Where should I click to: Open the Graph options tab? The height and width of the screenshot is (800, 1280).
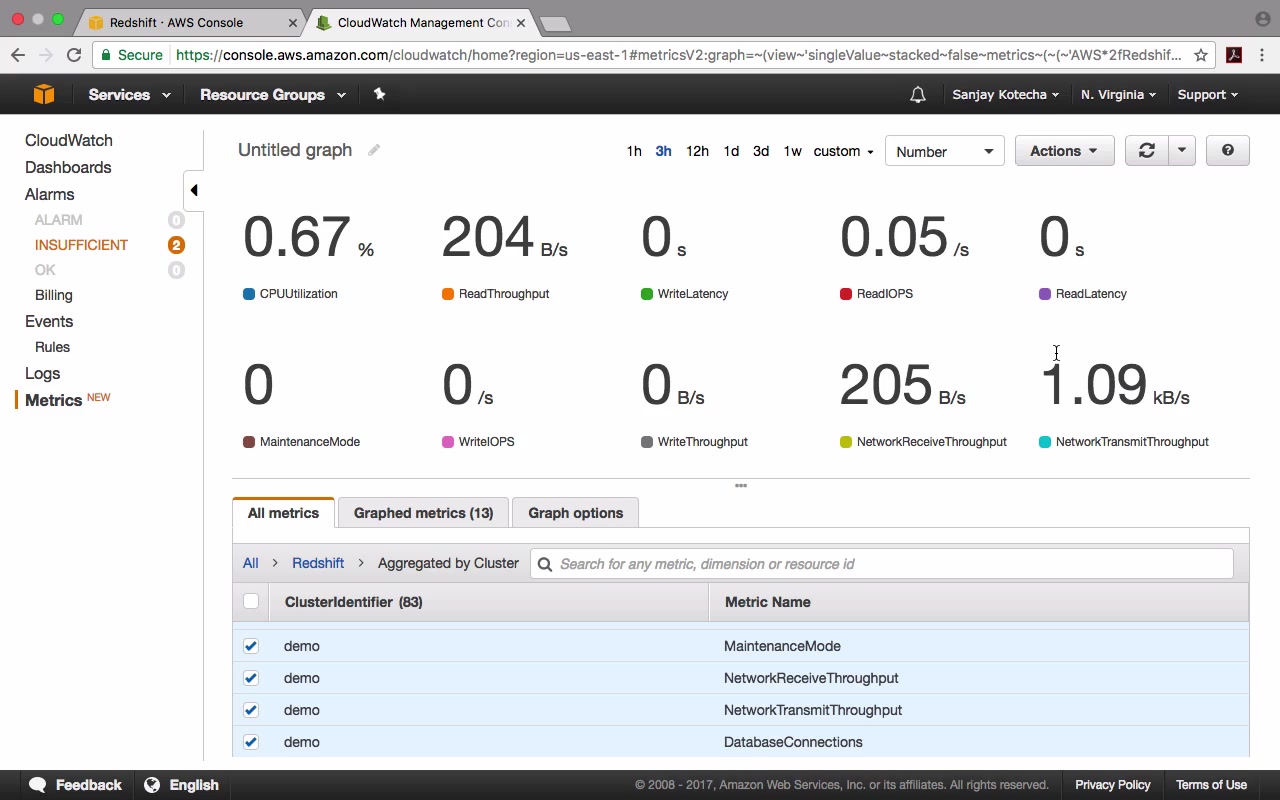[576, 513]
